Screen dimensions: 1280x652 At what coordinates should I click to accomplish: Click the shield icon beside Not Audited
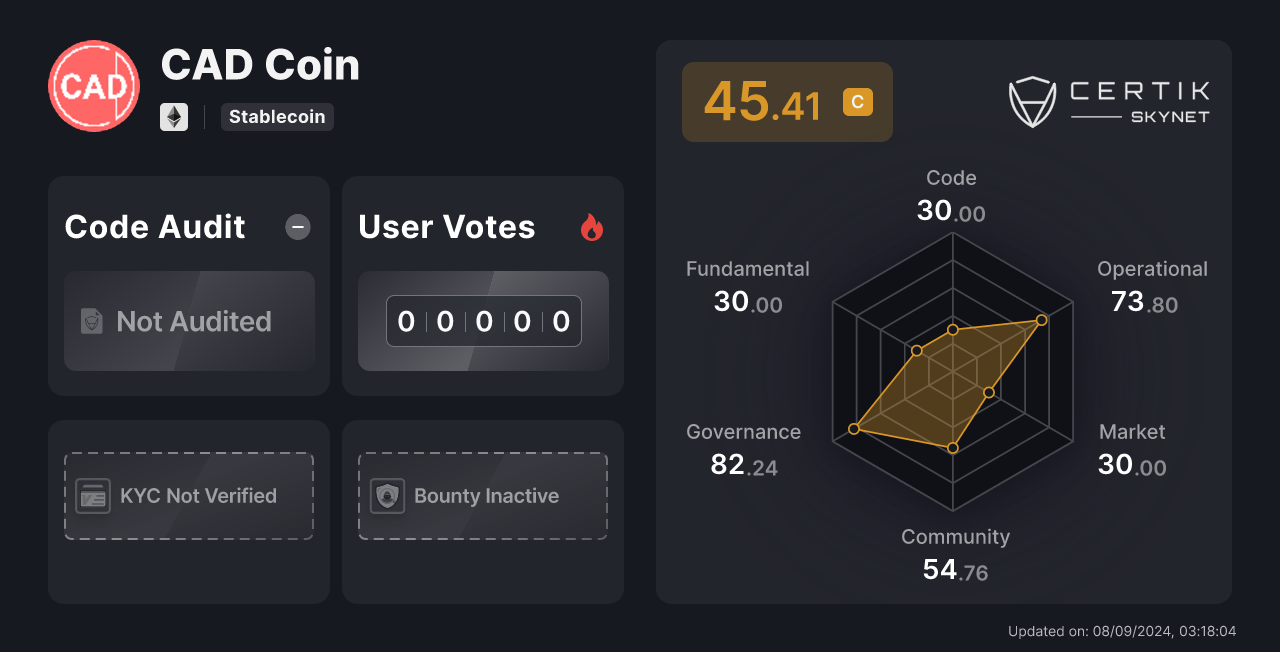coord(93,321)
